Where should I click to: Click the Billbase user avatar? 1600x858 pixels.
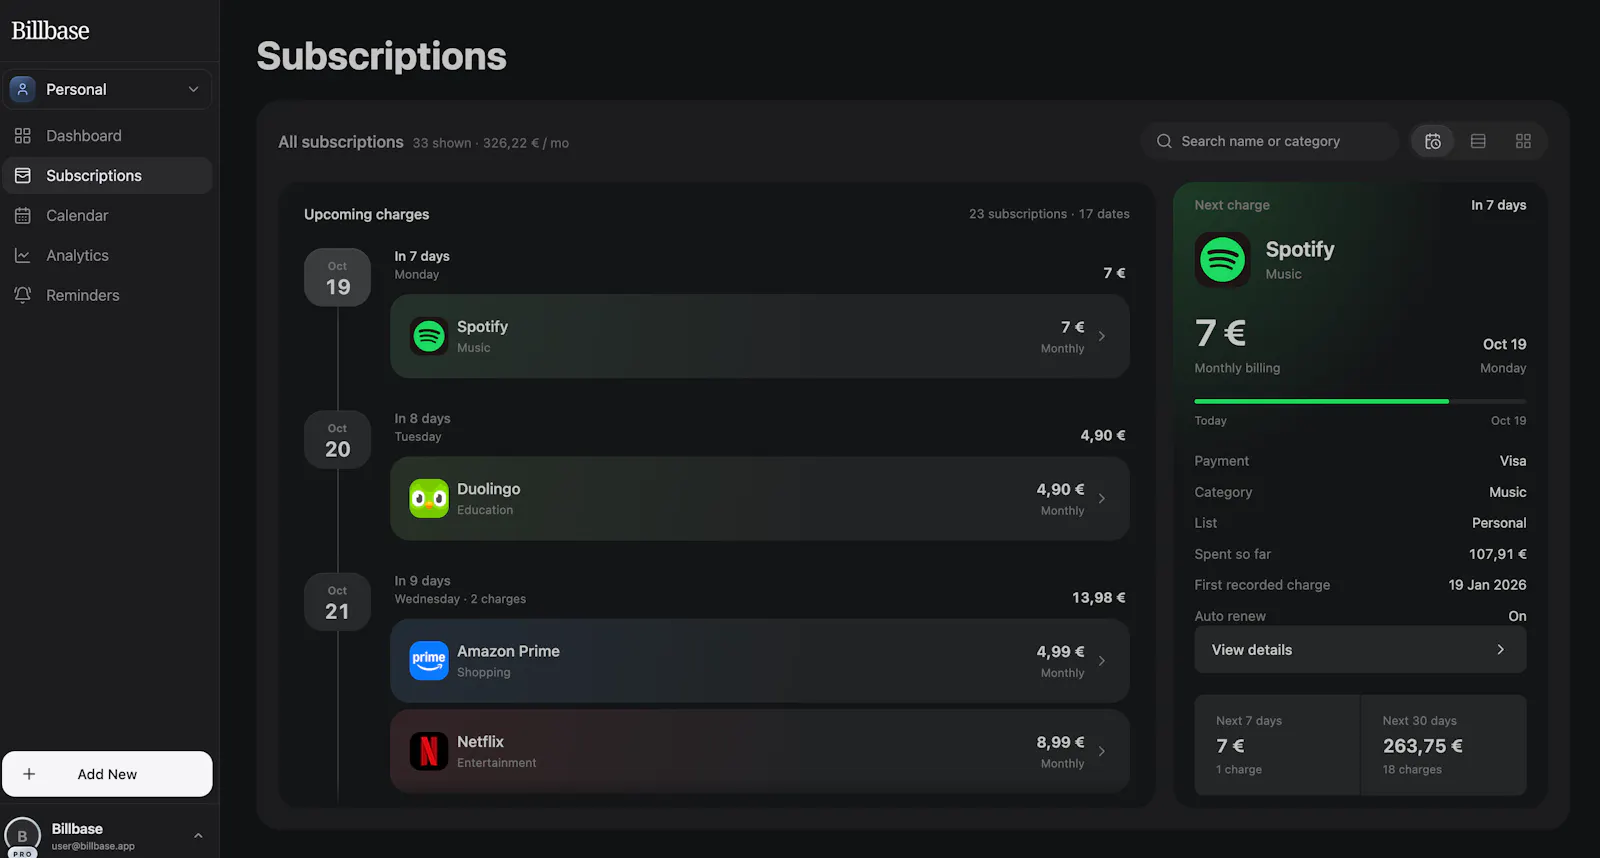tap(22, 836)
